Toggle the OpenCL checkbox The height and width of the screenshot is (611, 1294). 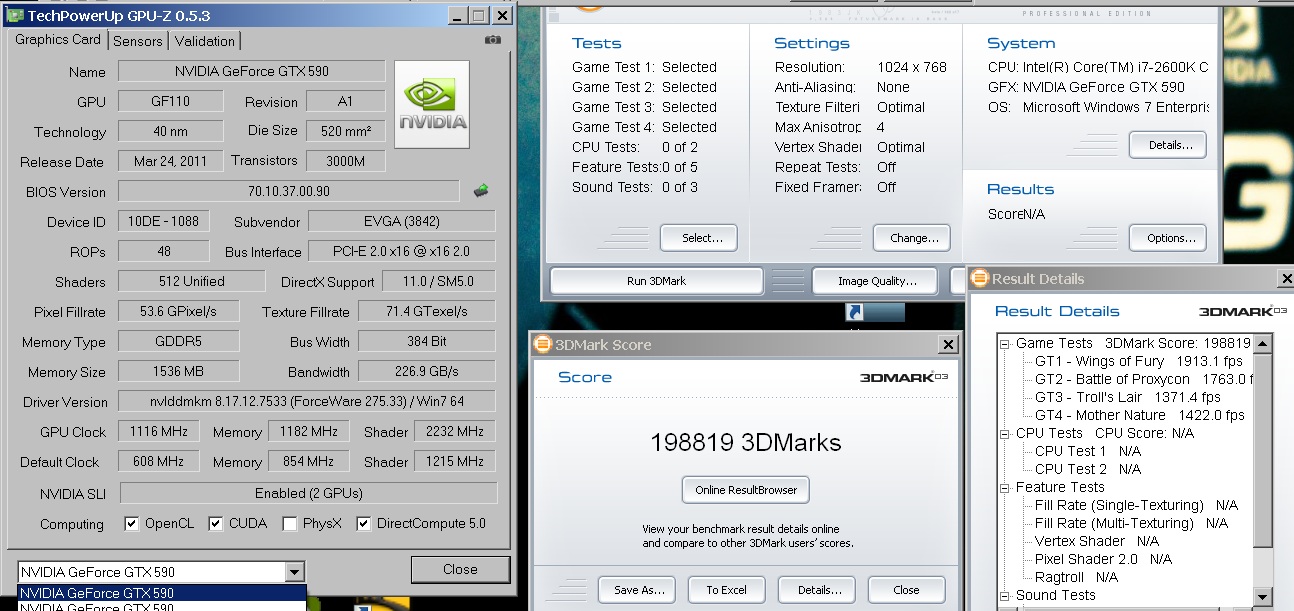point(131,523)
